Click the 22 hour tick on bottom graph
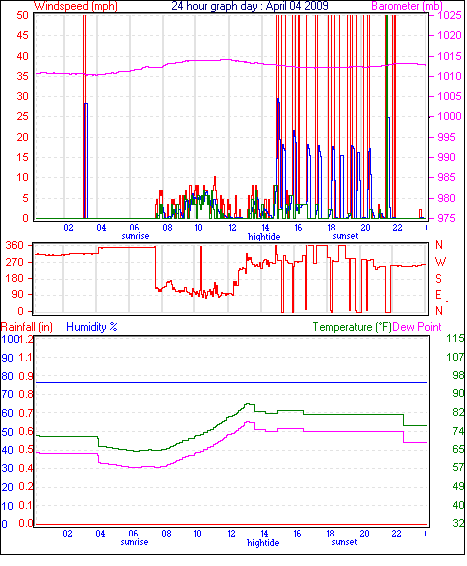Screen dimensions: 467x566 (396, 534)
